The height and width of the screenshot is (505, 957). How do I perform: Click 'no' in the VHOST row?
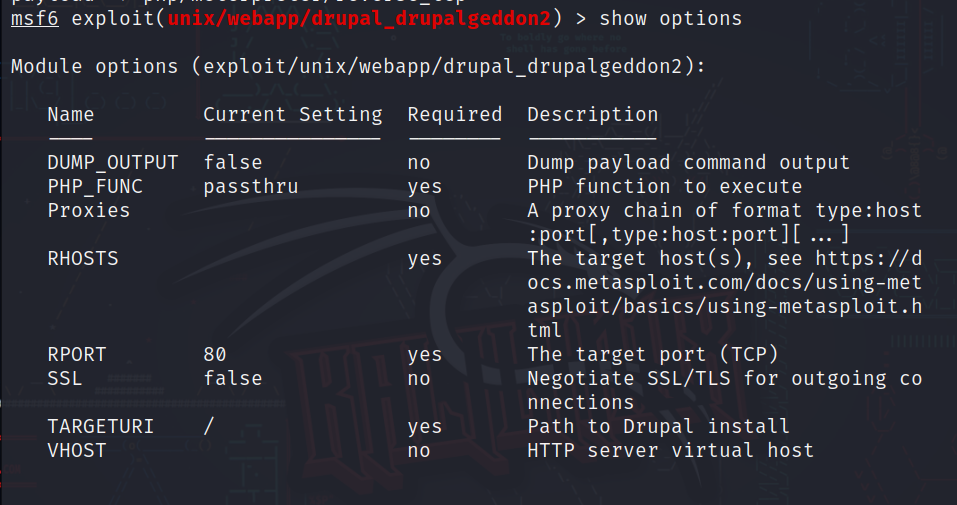coord(419,451)
